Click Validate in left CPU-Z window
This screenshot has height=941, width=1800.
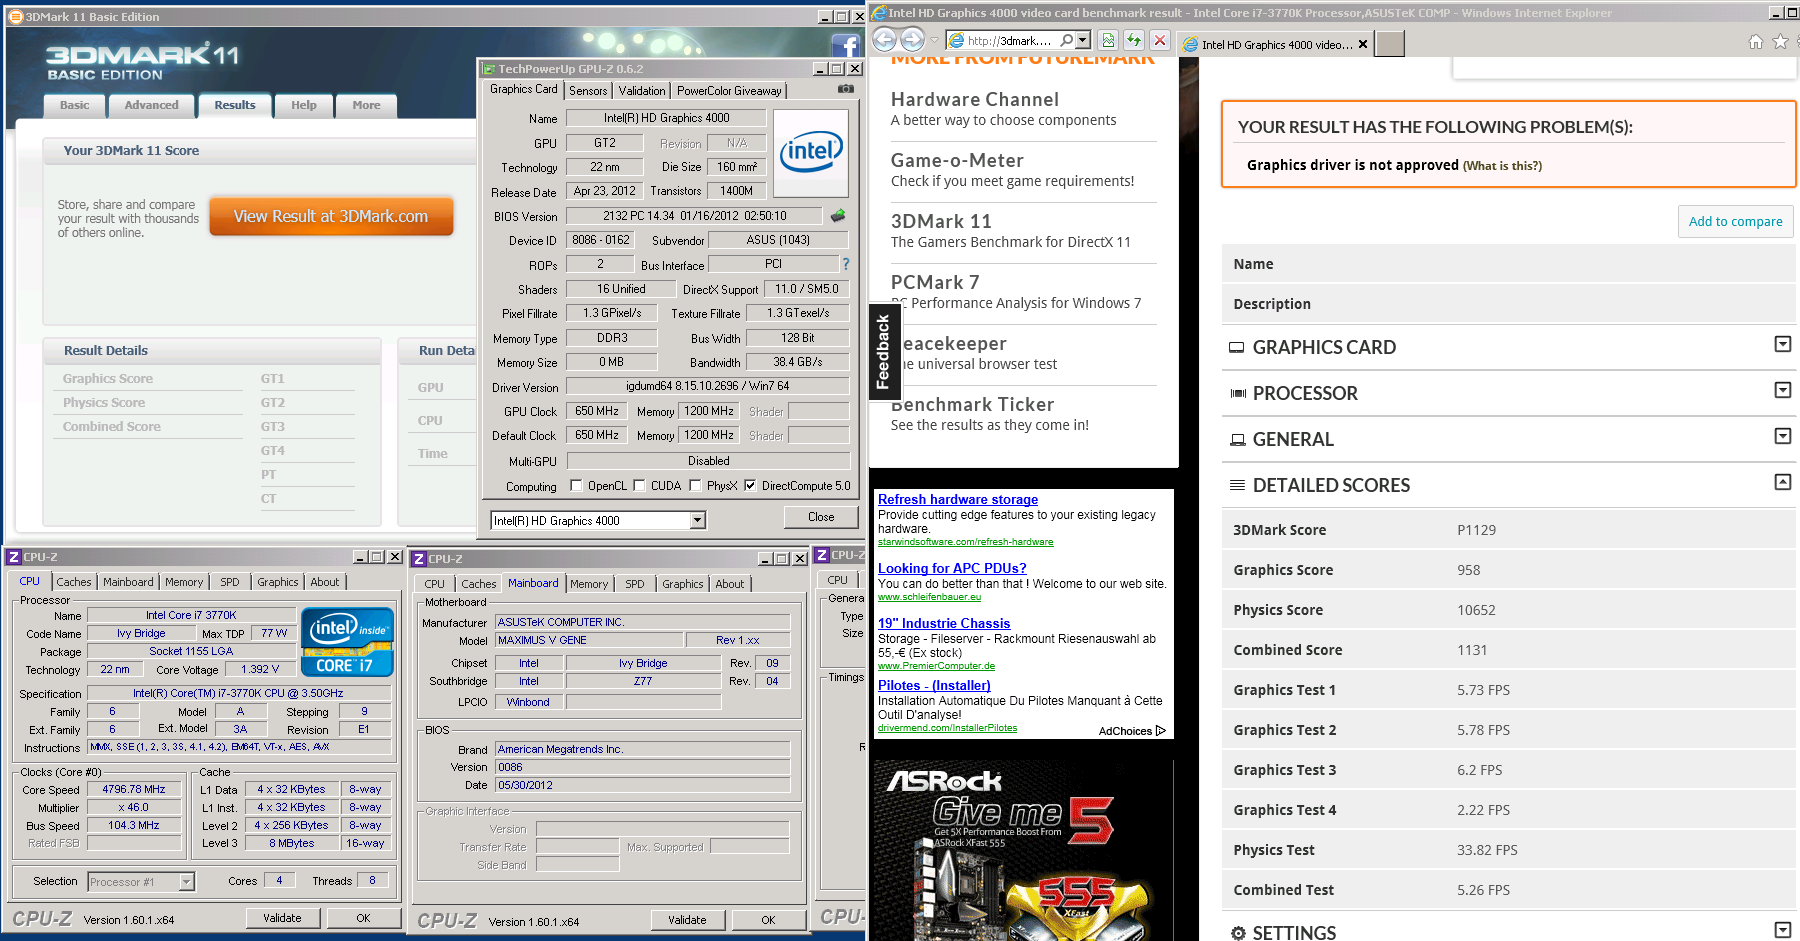click(x=282, y=918)
